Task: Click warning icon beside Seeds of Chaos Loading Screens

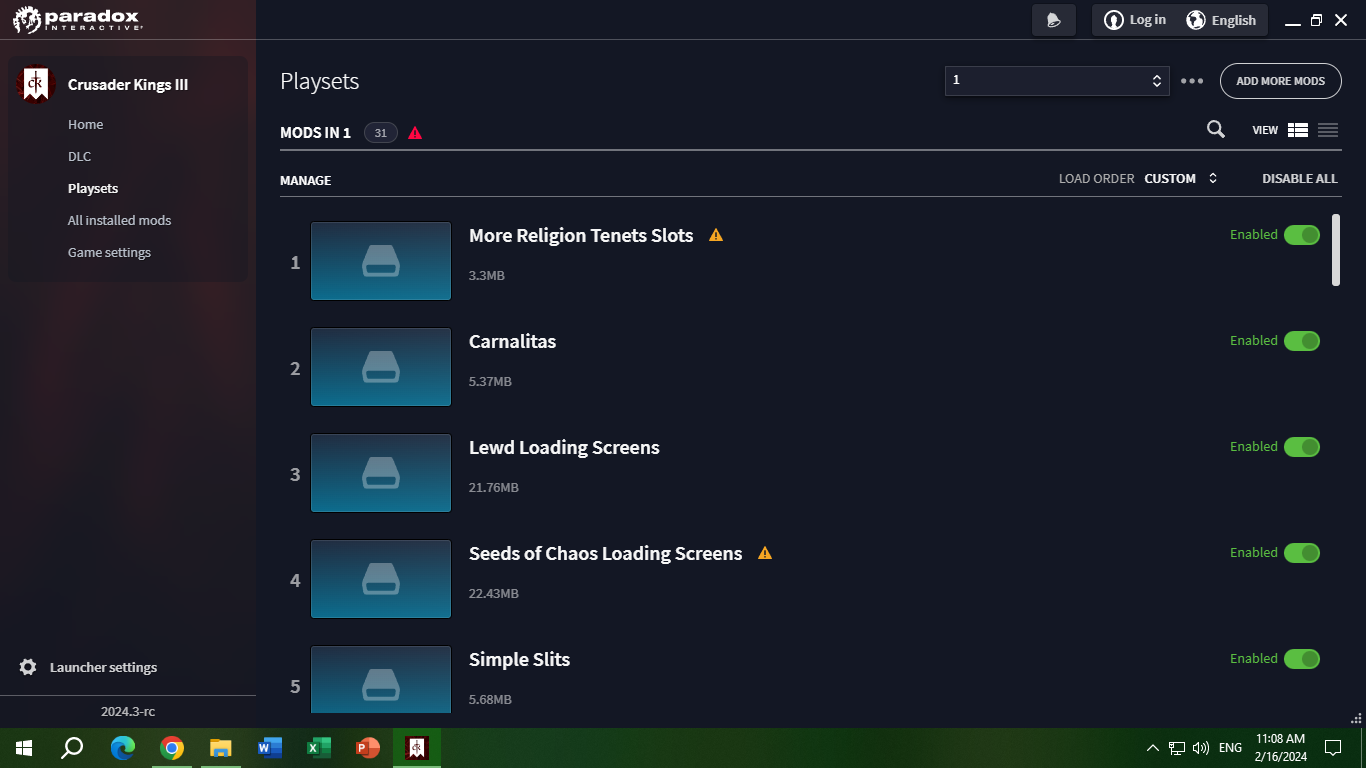Action: pyautogui.click(x=765, y=553)
